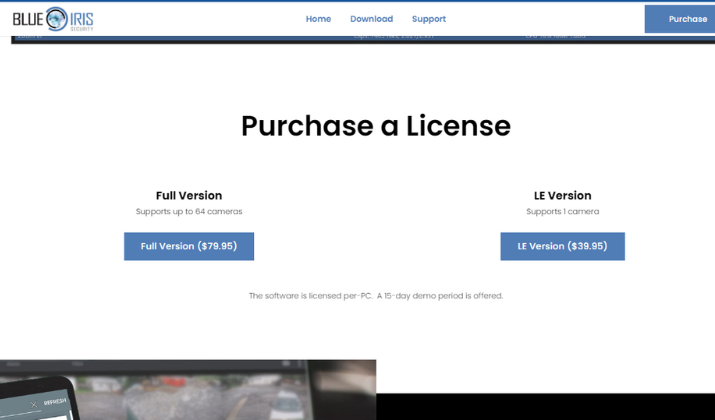Open the Support menu item
The height and width of the screenshot is (420, 715).
click(429, 19)
